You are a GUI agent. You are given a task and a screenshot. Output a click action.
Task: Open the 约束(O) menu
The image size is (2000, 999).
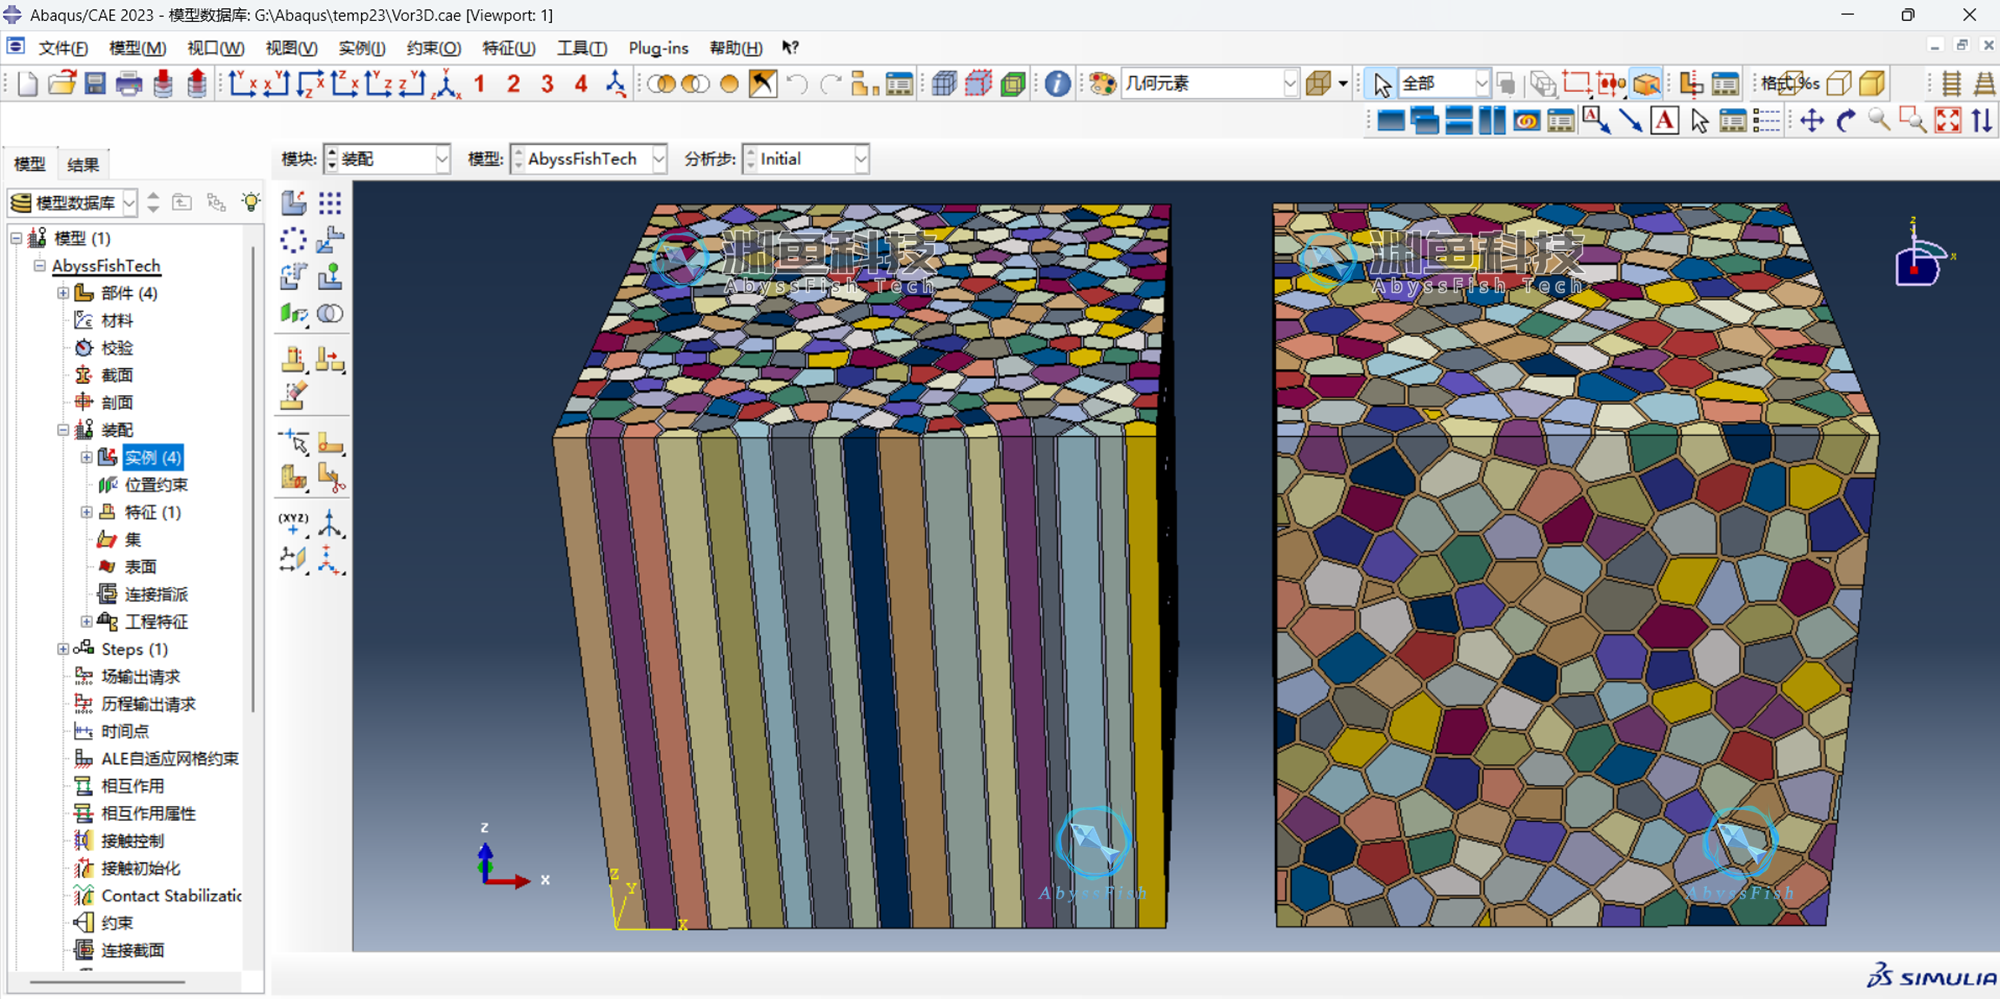tap(434, 48)
